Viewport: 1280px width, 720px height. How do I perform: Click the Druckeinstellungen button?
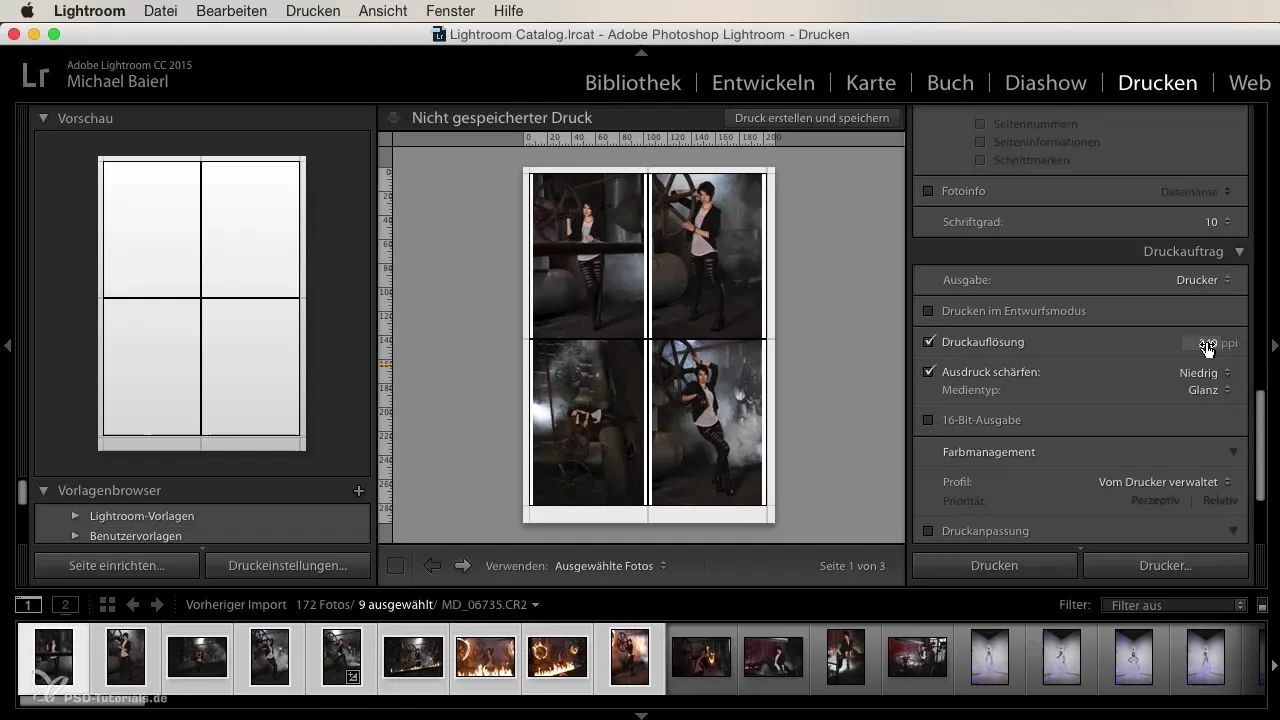tap(287, 566)
